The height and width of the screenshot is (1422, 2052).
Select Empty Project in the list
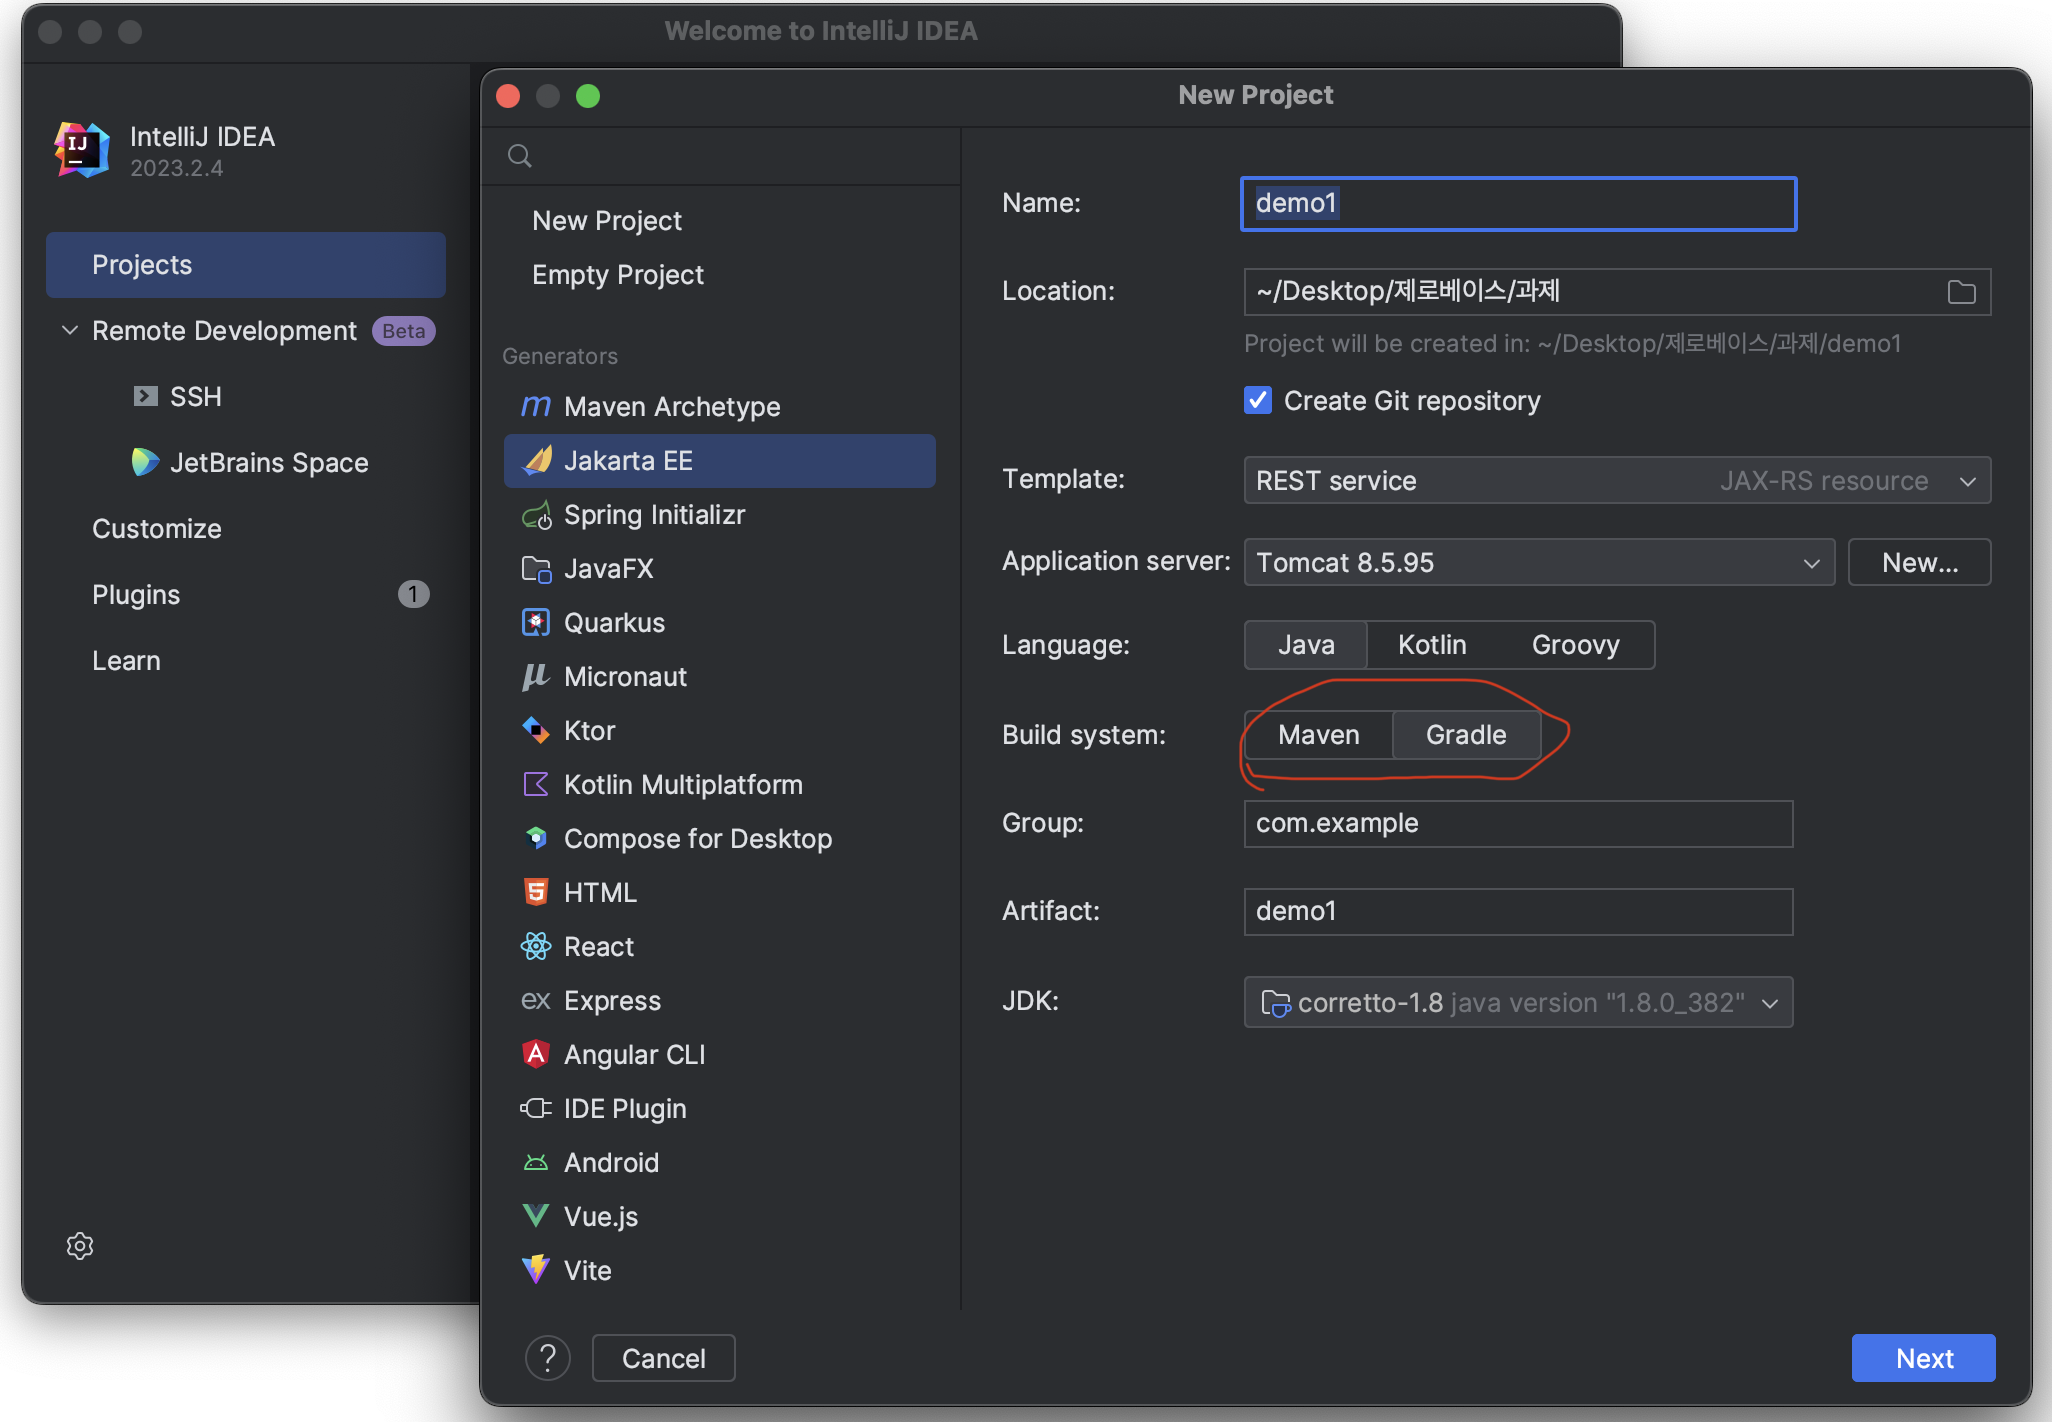[x=618, y=275]
